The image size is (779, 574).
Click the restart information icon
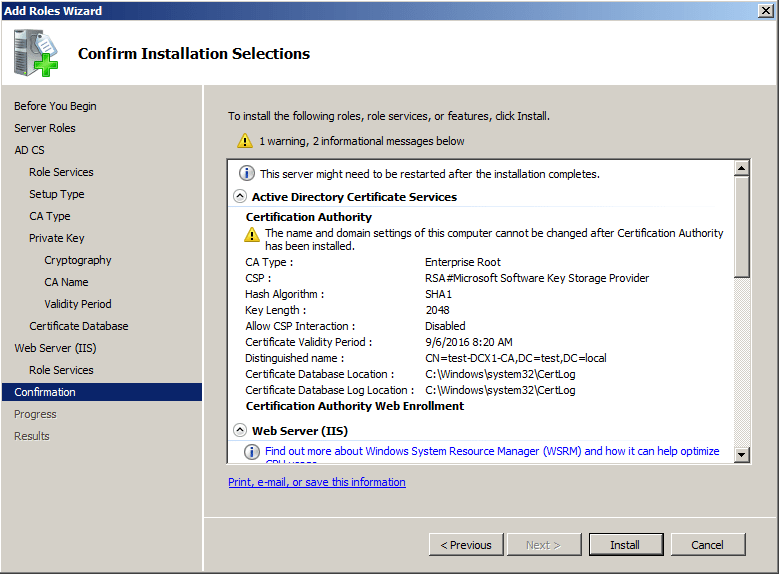(247, 173)
